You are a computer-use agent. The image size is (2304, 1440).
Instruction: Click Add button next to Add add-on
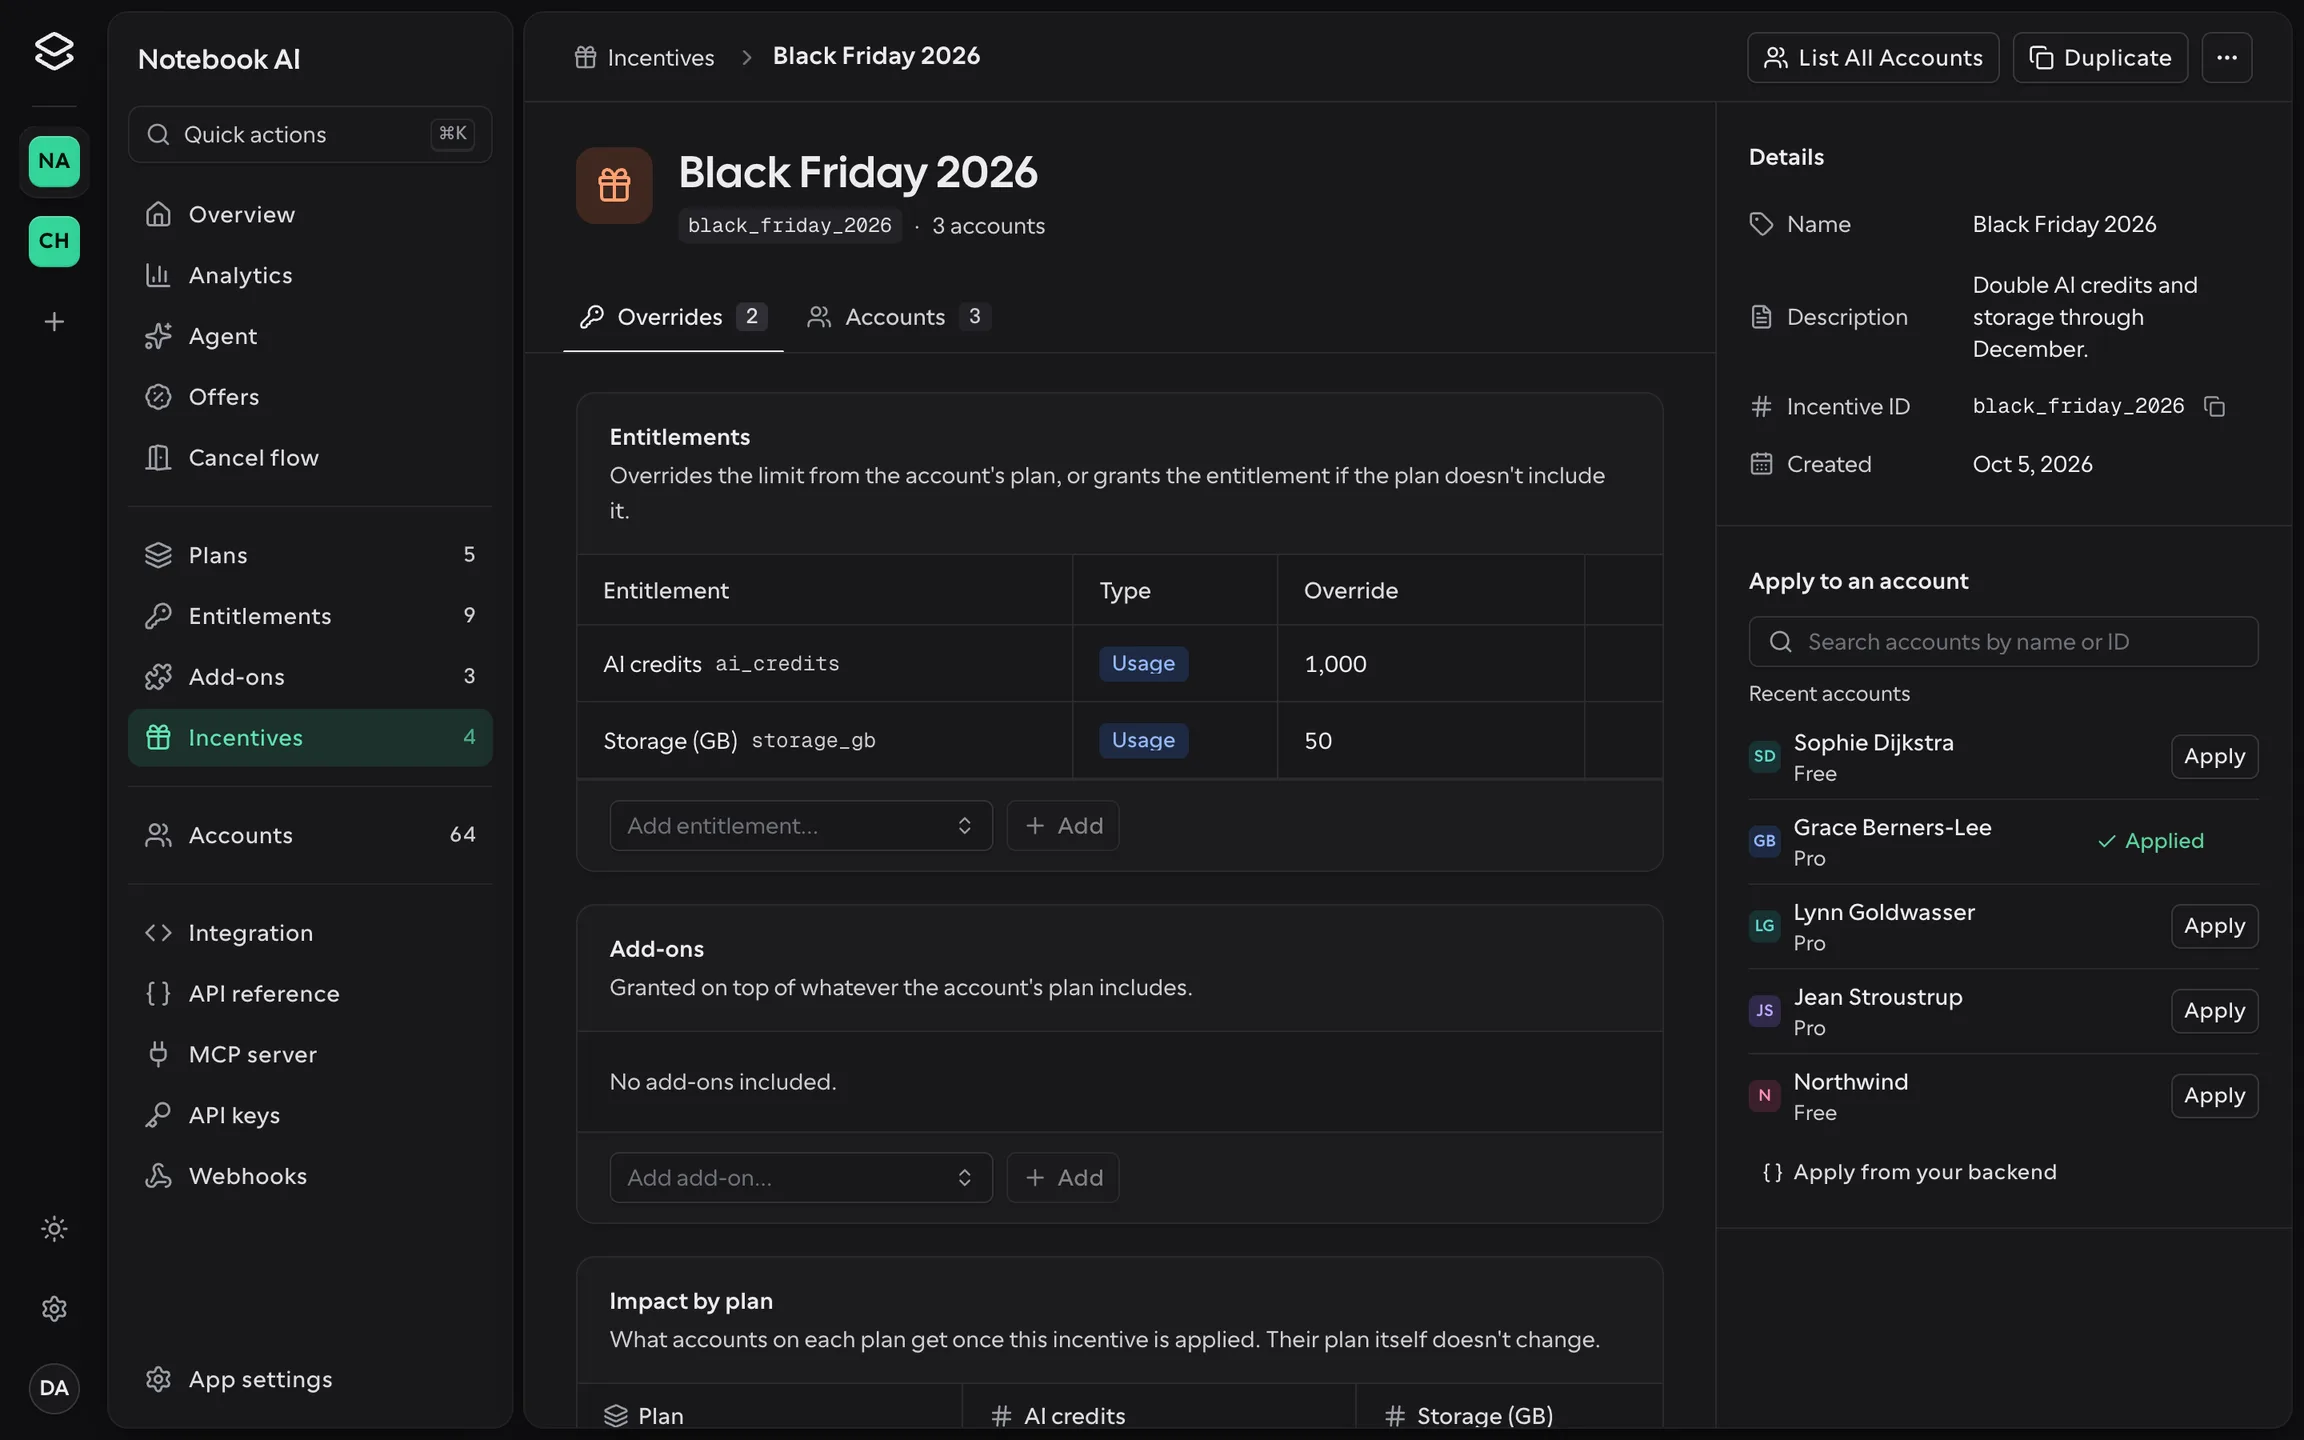pos(1063,1177)
